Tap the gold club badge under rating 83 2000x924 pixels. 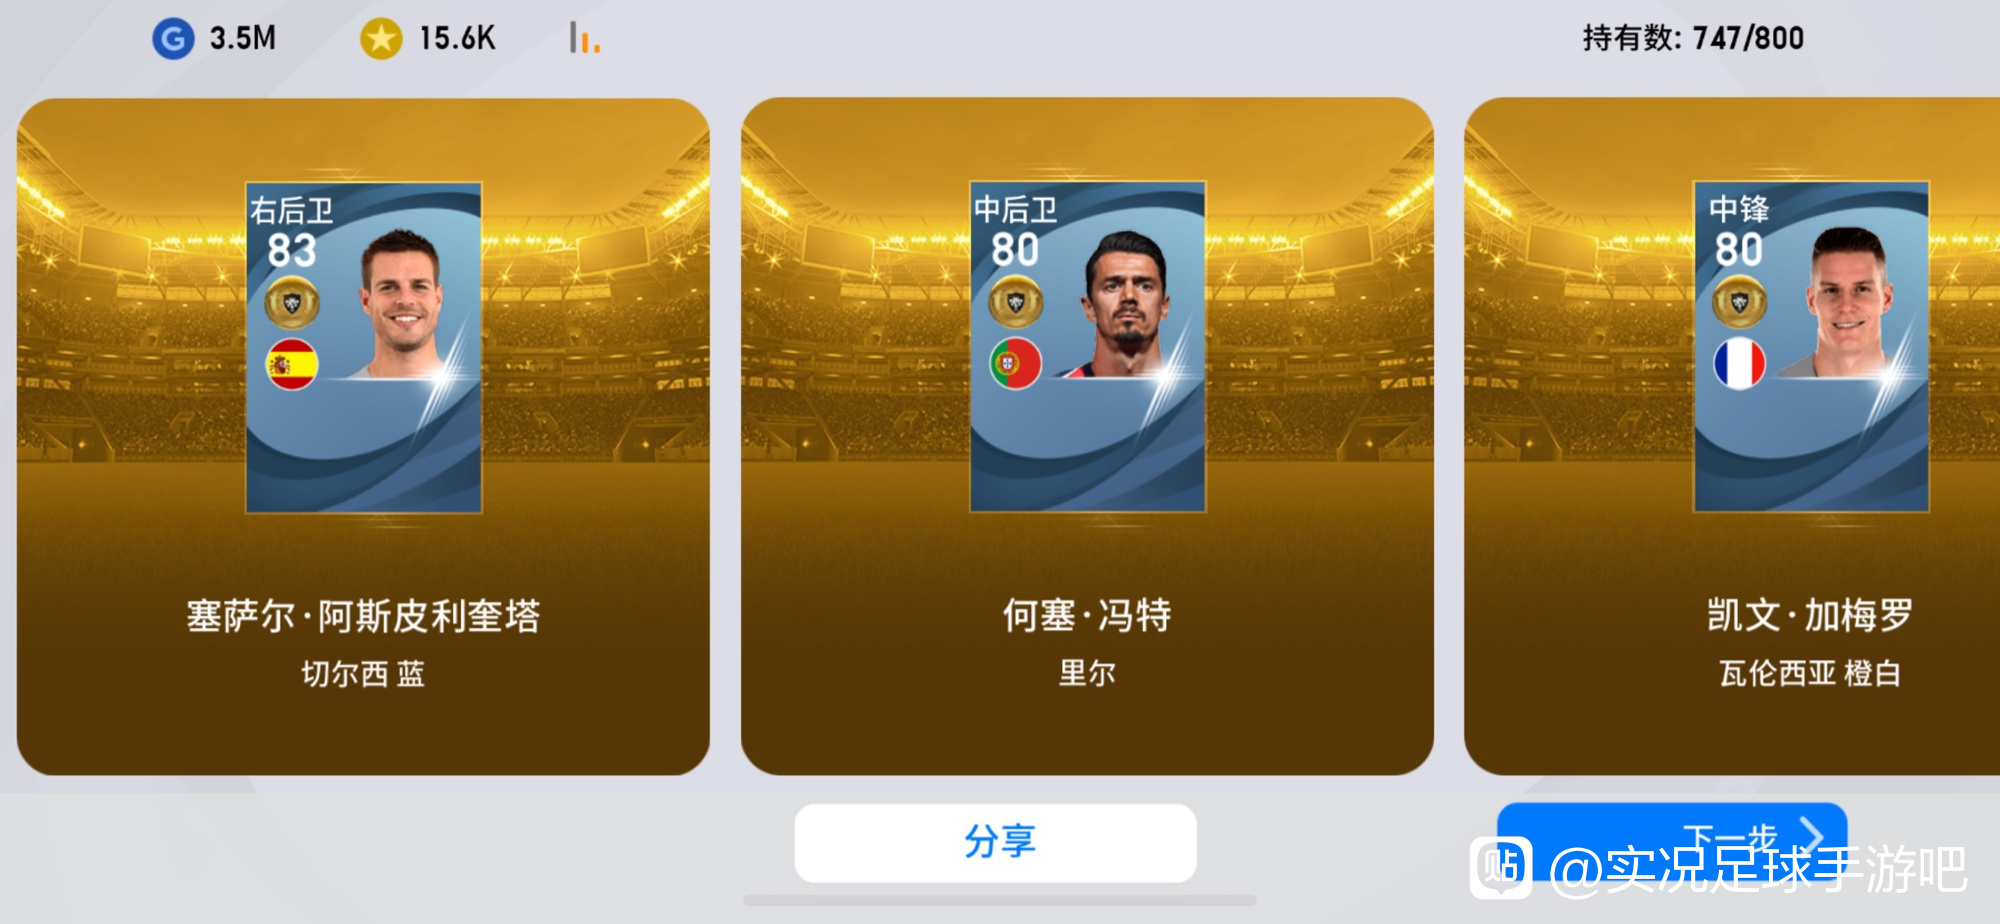tap(292, 302)
